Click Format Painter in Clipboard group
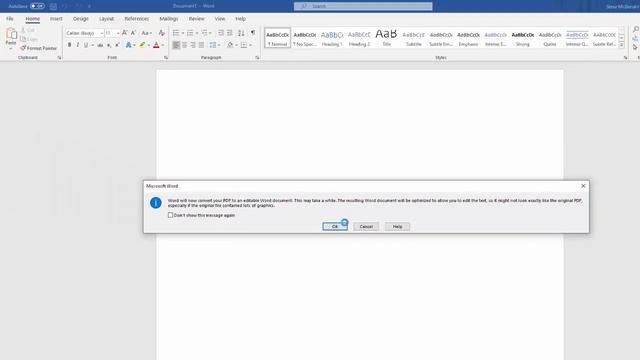 pos(38,48)
